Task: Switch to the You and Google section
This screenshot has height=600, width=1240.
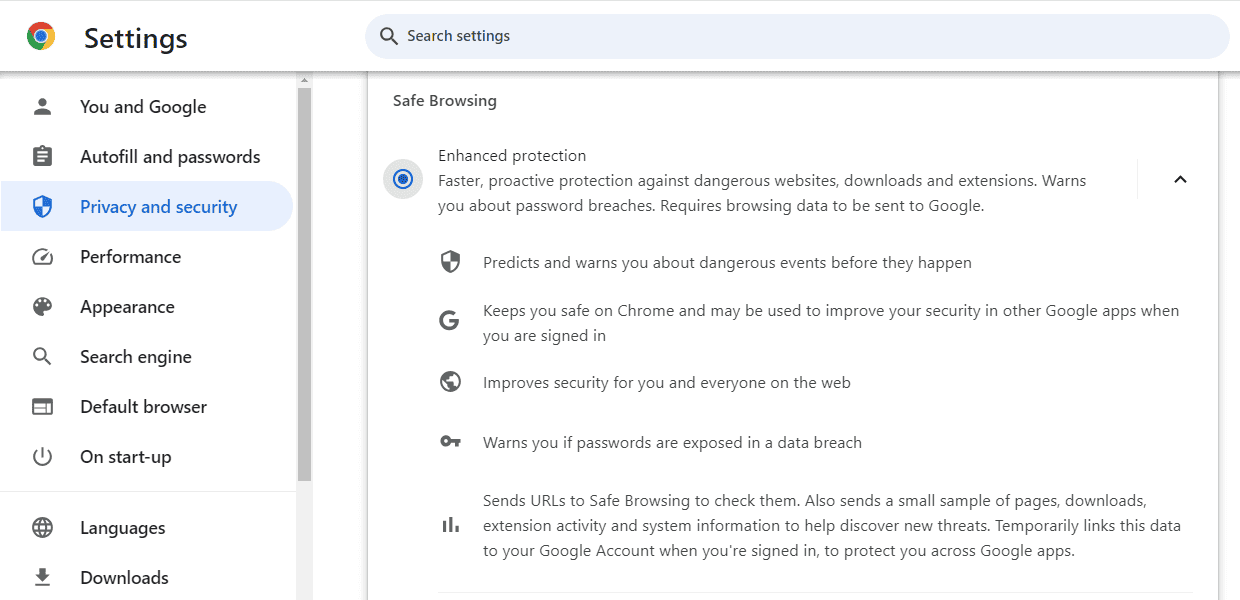Action: click(143, 106)
